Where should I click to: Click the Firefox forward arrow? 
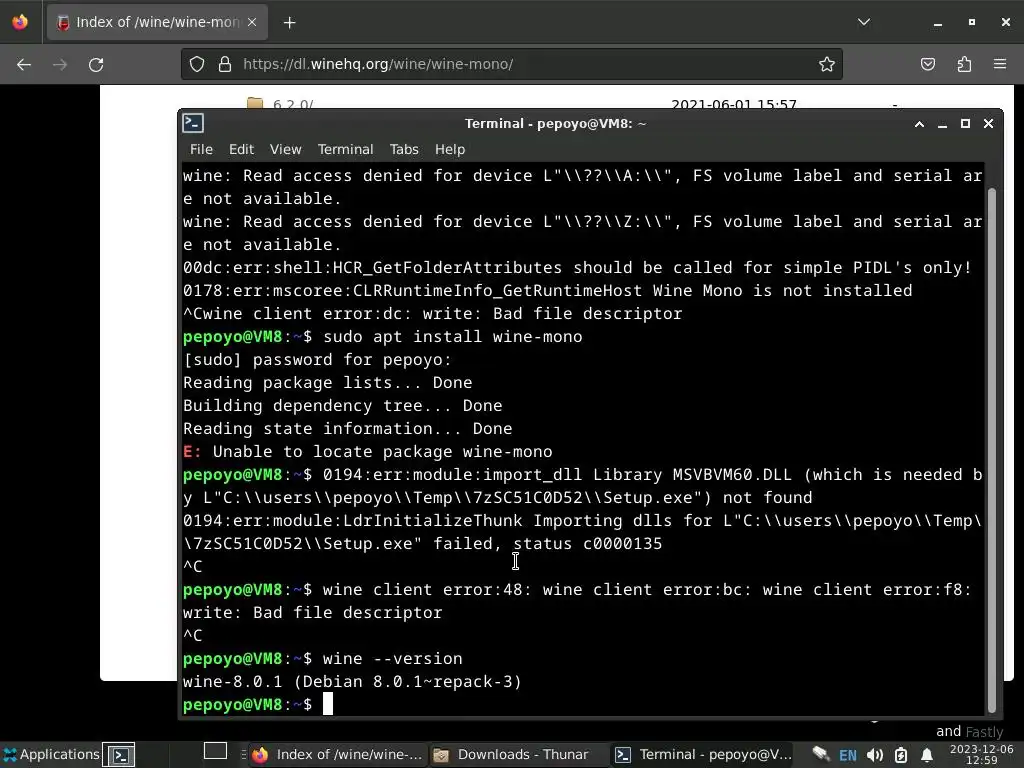tap(60, 65)
